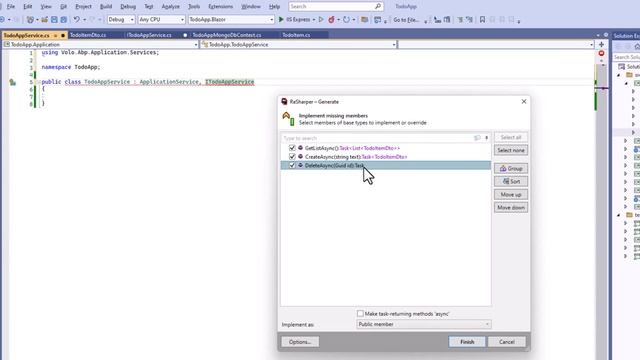
Task: Click the restart circular-arrow toolbar icon
Action: coord(346,19)
